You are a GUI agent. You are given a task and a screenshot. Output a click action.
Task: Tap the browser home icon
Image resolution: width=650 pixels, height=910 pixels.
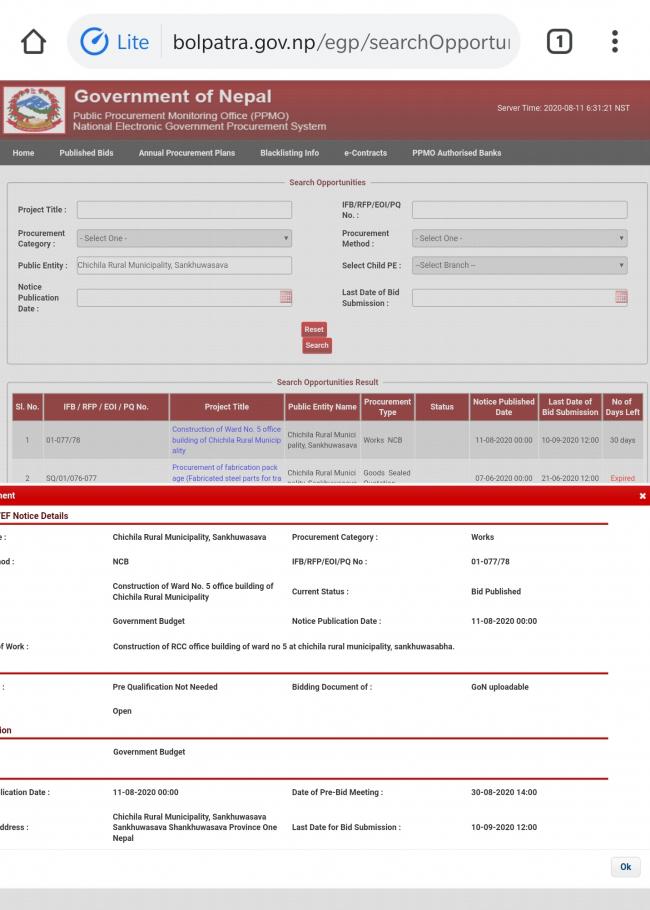click(x=33, y=42)
